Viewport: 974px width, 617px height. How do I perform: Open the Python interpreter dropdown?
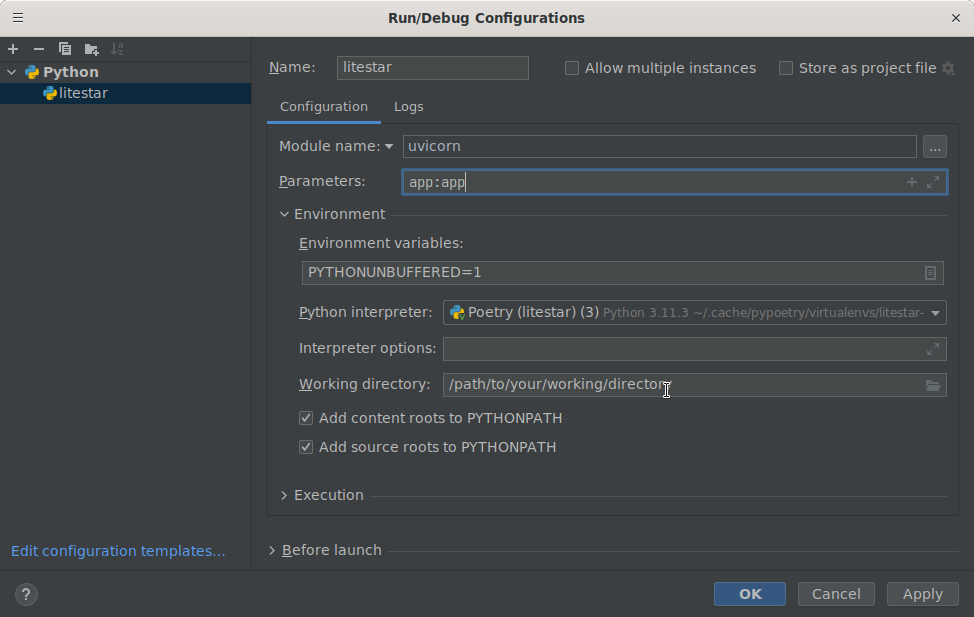[934, 312]
